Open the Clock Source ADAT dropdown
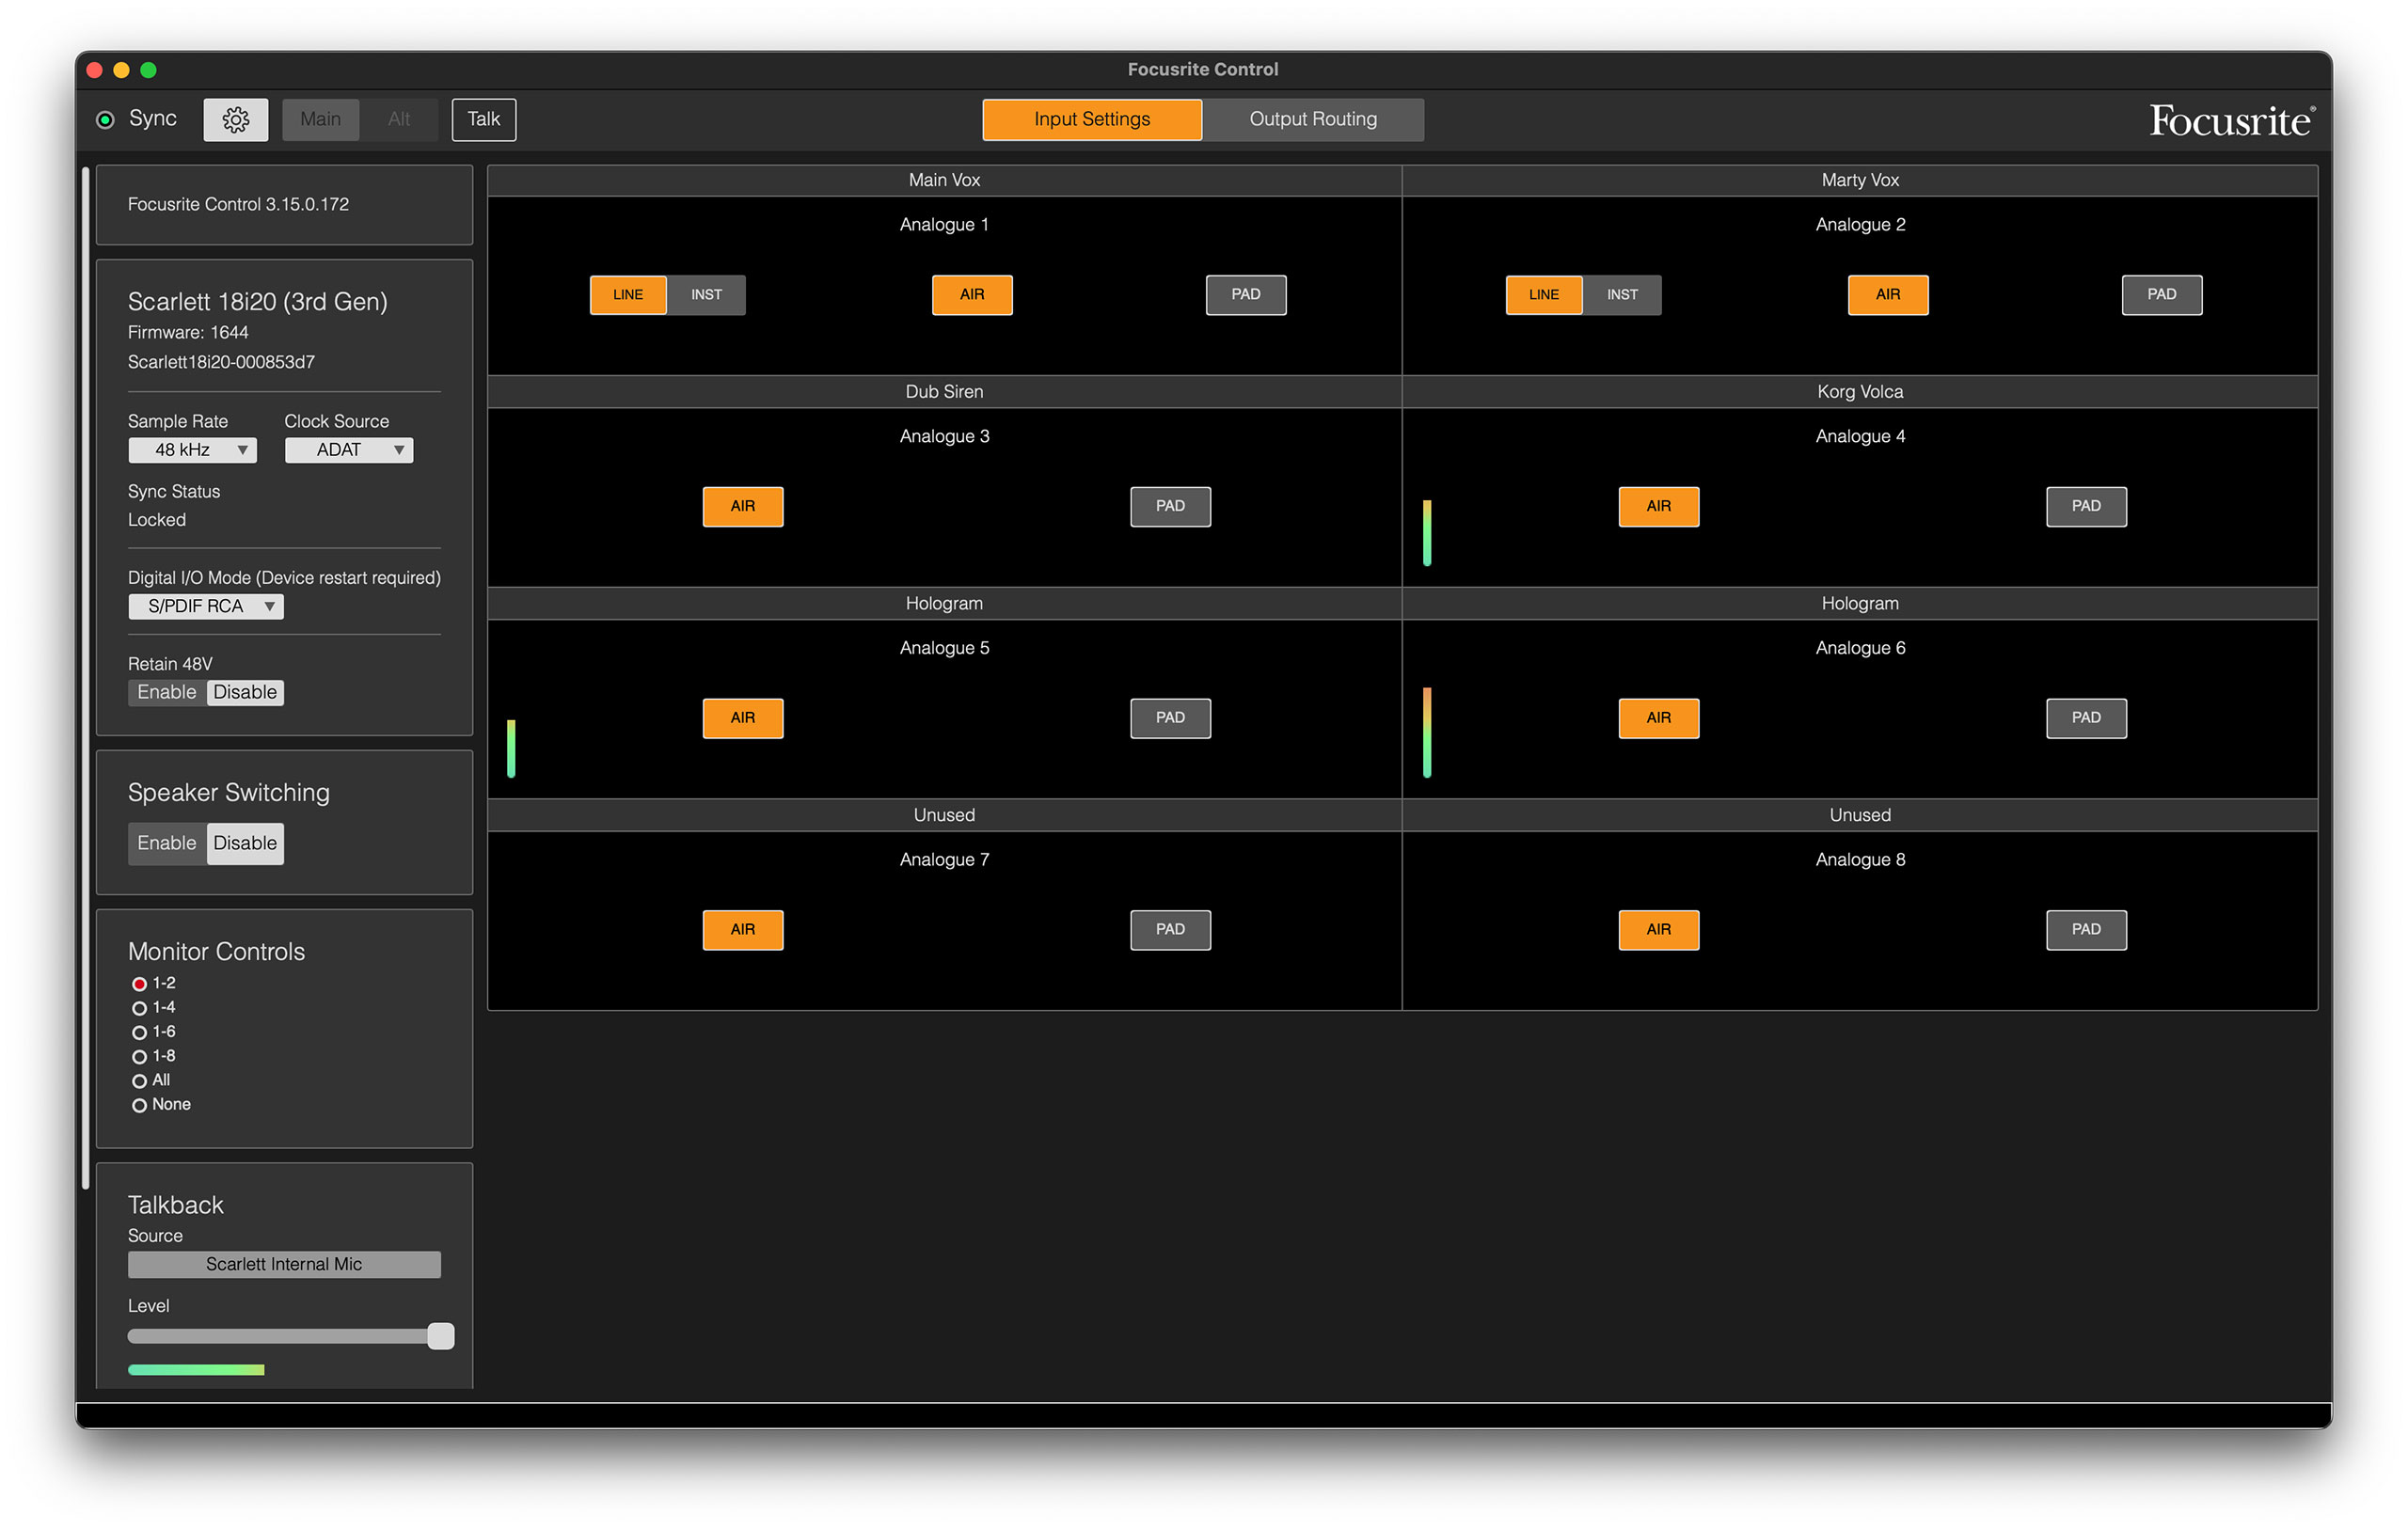2408x1529 pixels. click(349, 450)
